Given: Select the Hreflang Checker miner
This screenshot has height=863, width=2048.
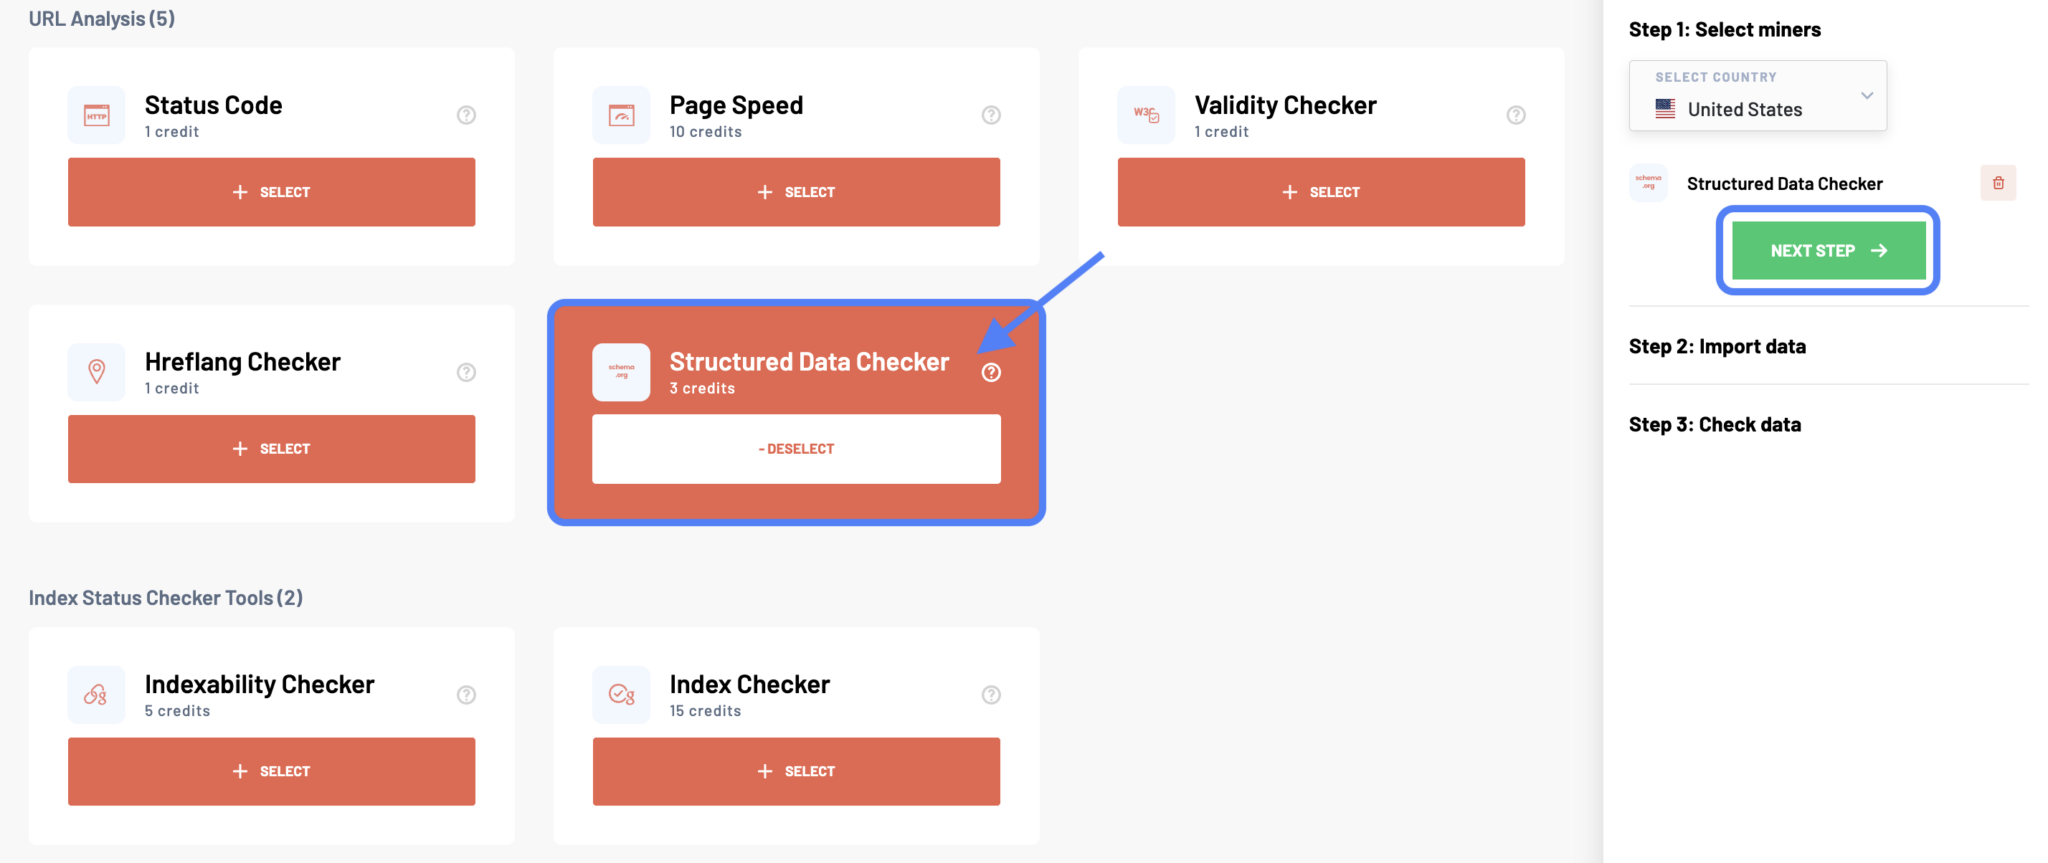Looking at the screenshot, I should (271, 448).
